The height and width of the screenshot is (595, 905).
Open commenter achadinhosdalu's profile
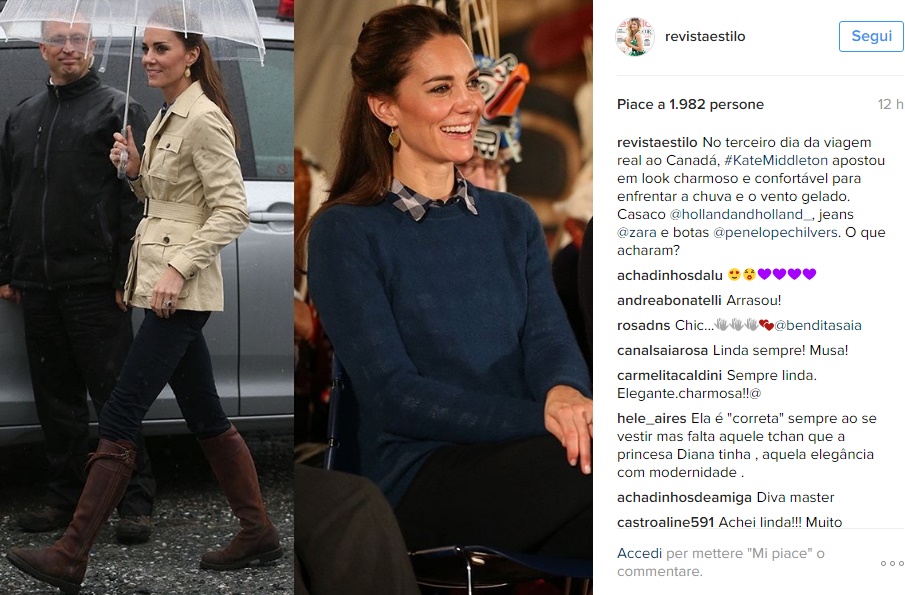pos(670,275)
